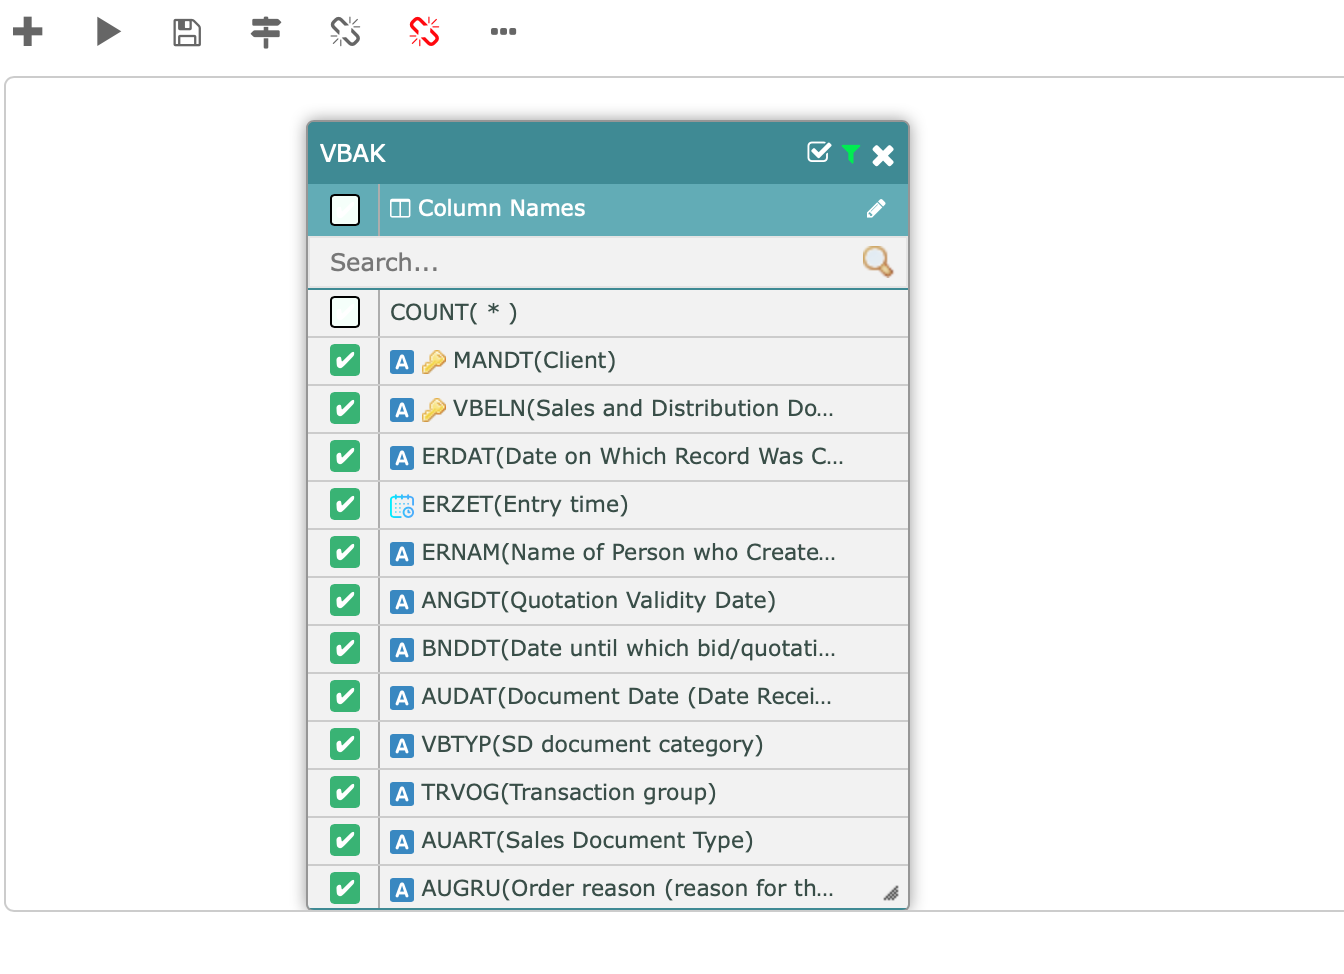Select the VBTYP(SD document category) row
1344x974 pixels.
point(608,745)
